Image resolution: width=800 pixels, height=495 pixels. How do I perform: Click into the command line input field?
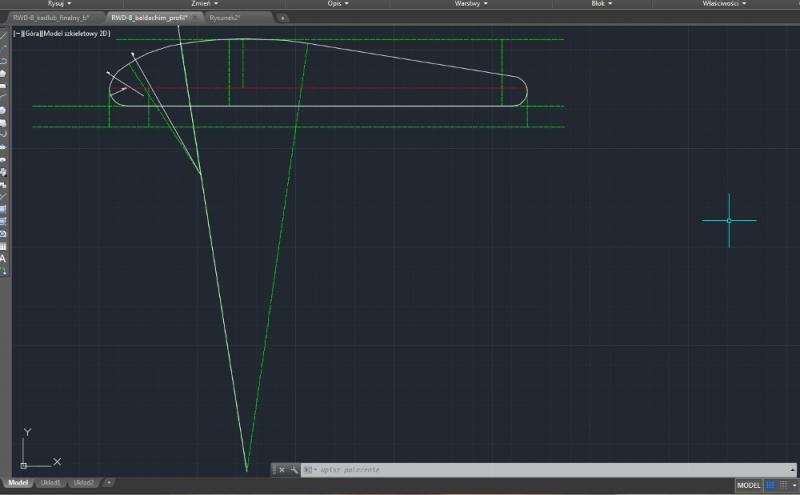pos(500,469)
